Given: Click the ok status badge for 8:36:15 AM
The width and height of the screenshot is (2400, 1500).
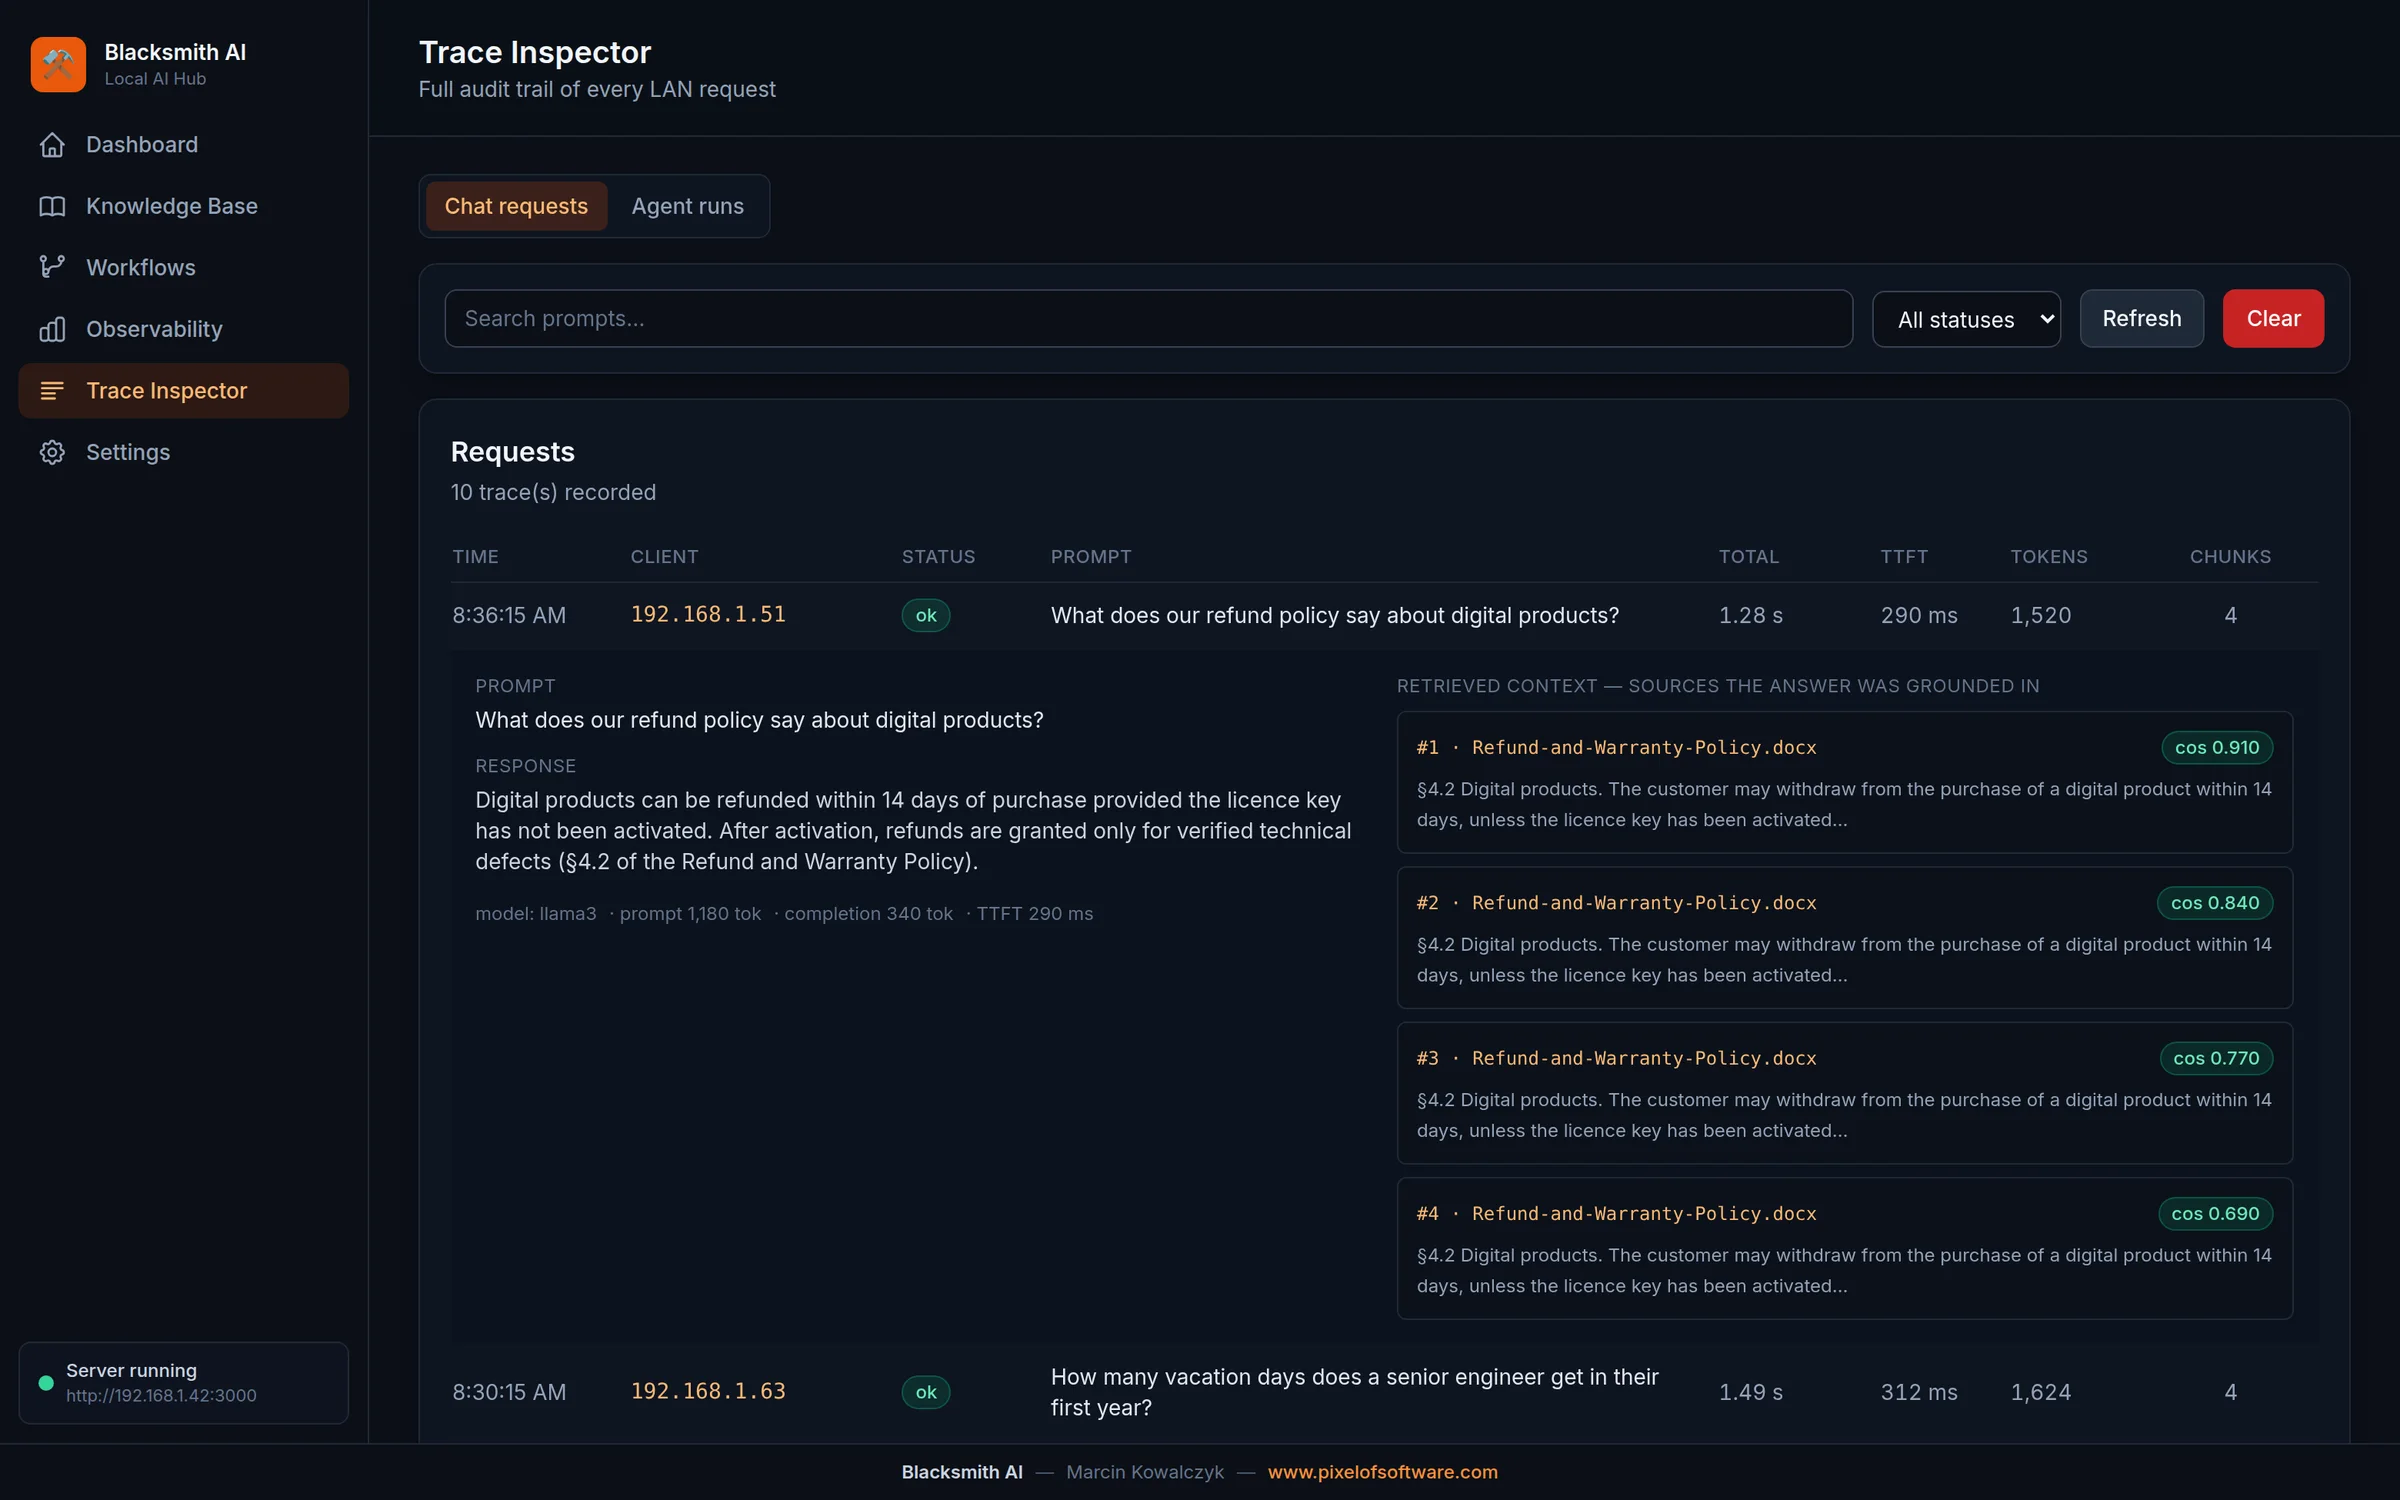Looking at the screenshot, I should (x=926, y=615).
